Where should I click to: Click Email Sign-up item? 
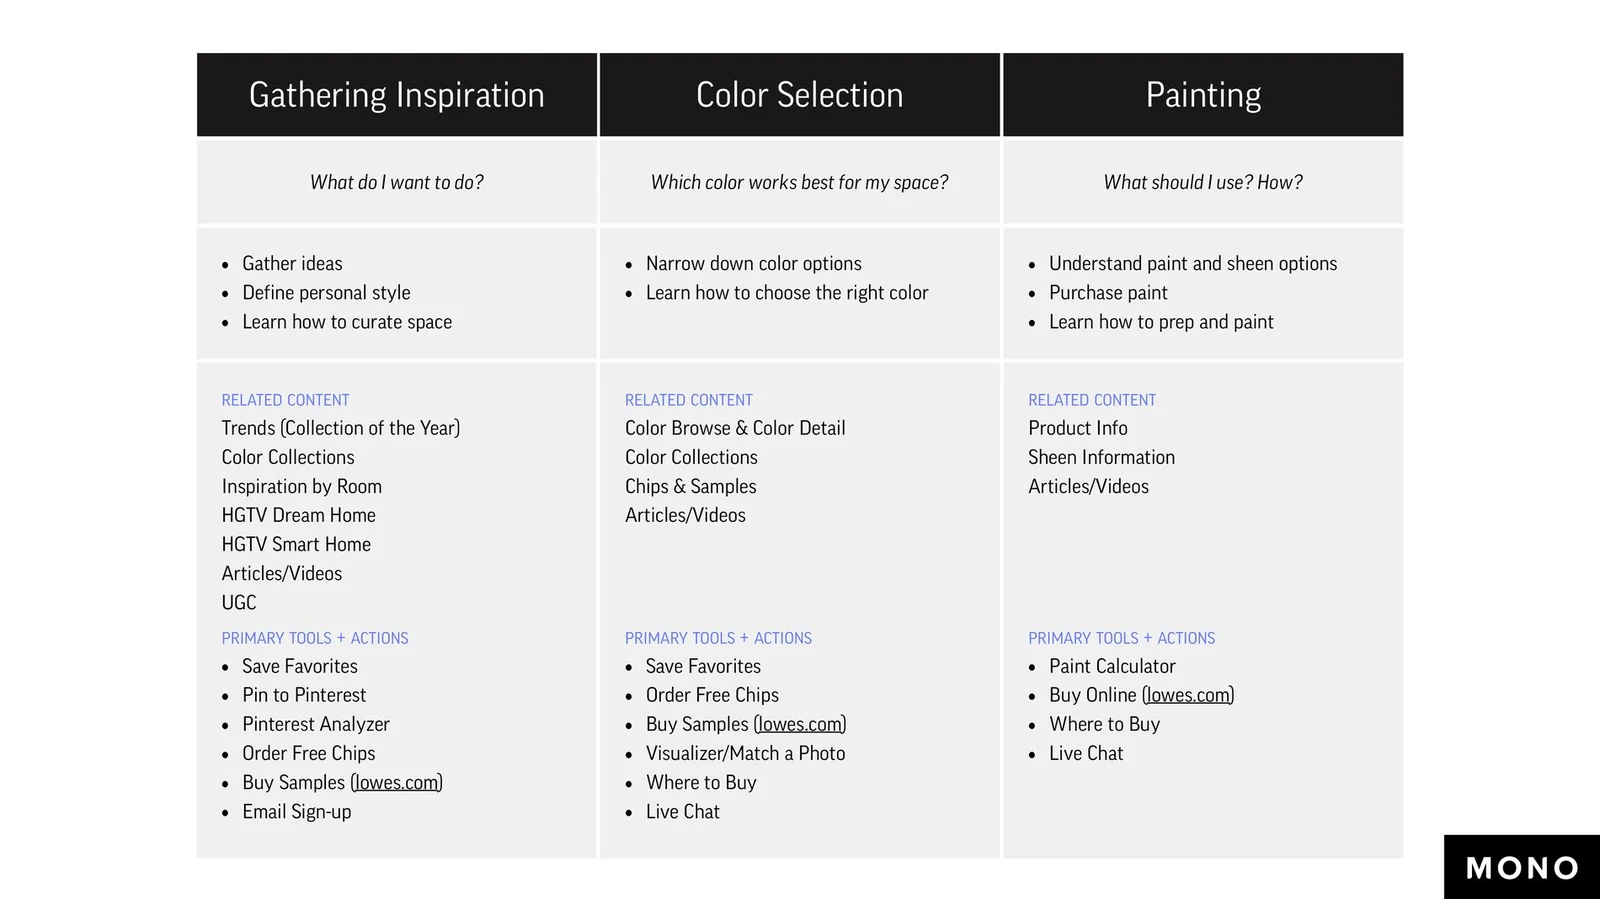coord(297,812)
